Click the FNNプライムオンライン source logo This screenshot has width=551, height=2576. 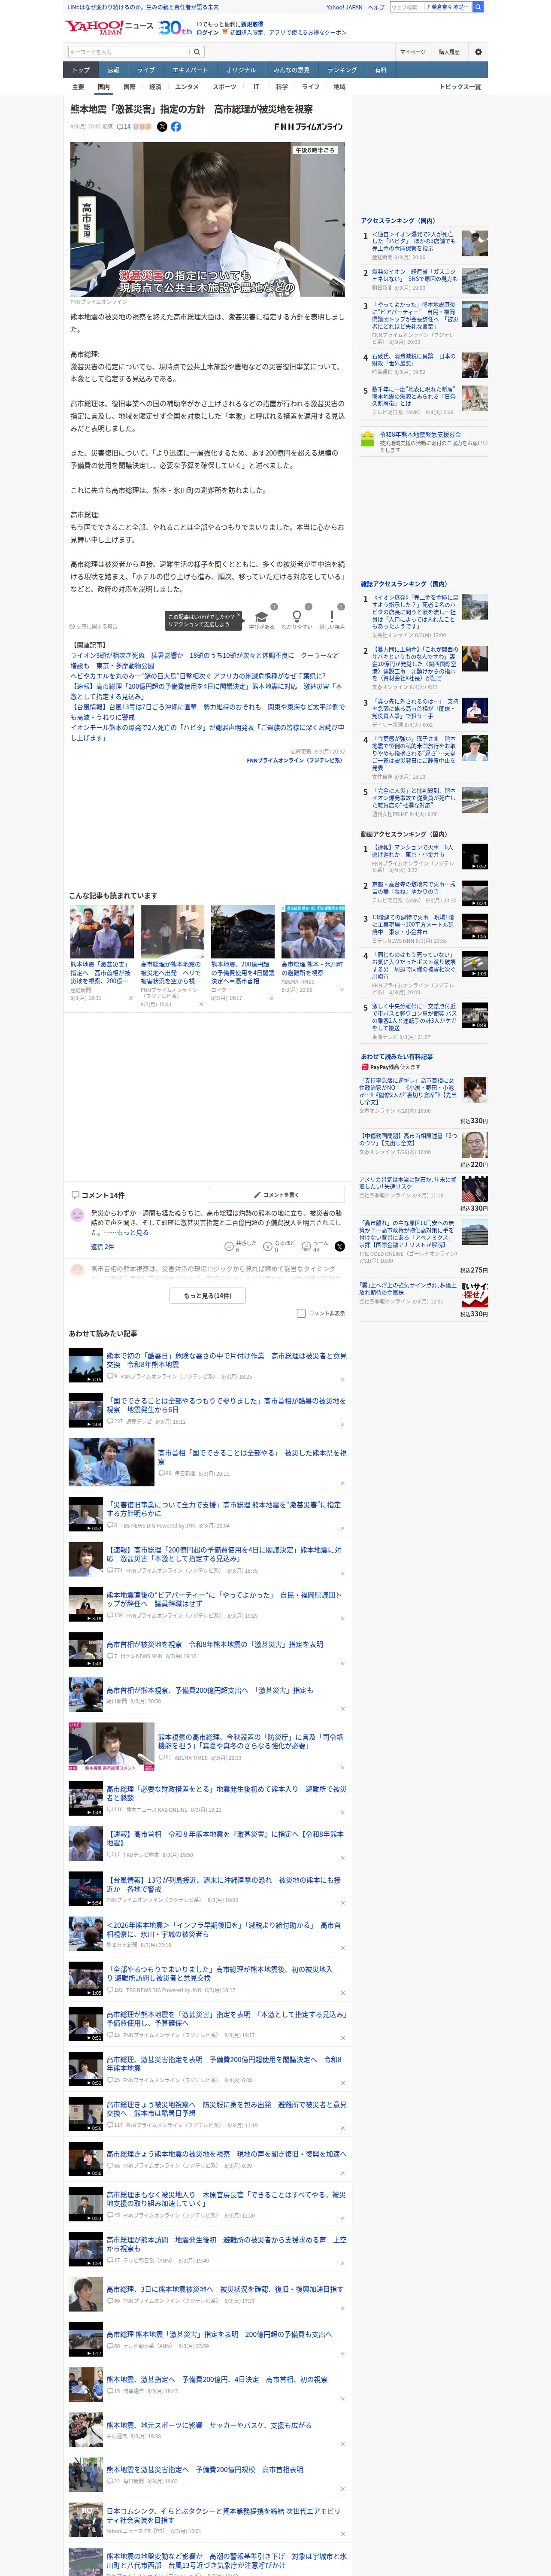click(x=309, y=127)
